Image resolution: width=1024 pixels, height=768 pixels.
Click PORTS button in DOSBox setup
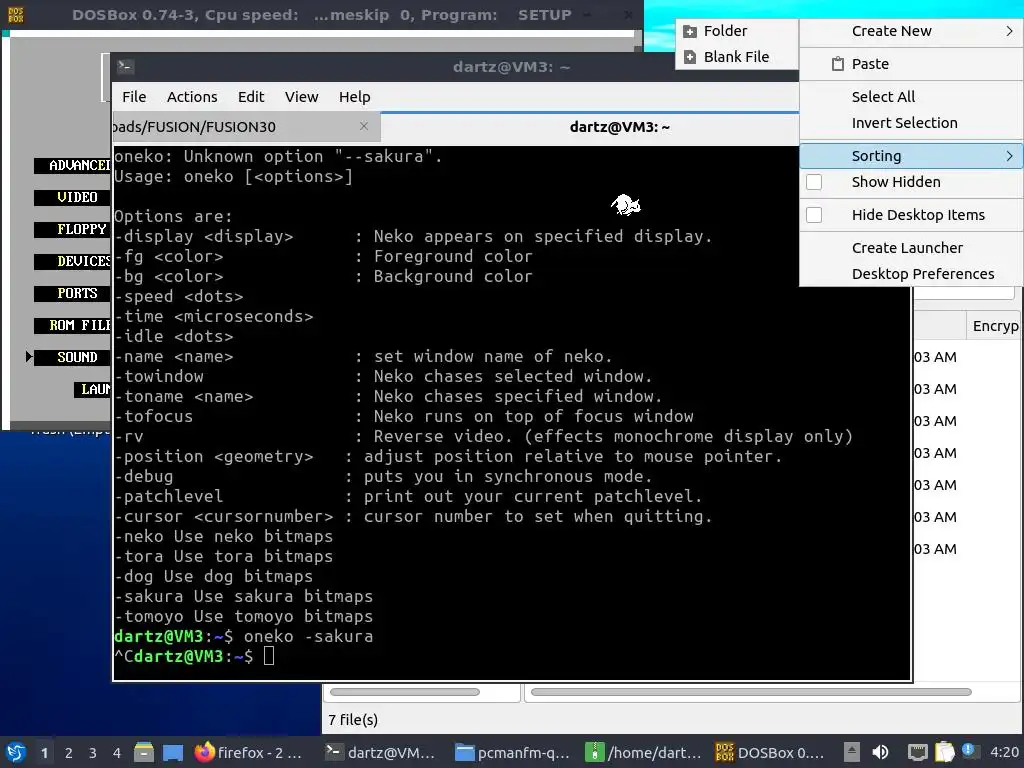72,293
